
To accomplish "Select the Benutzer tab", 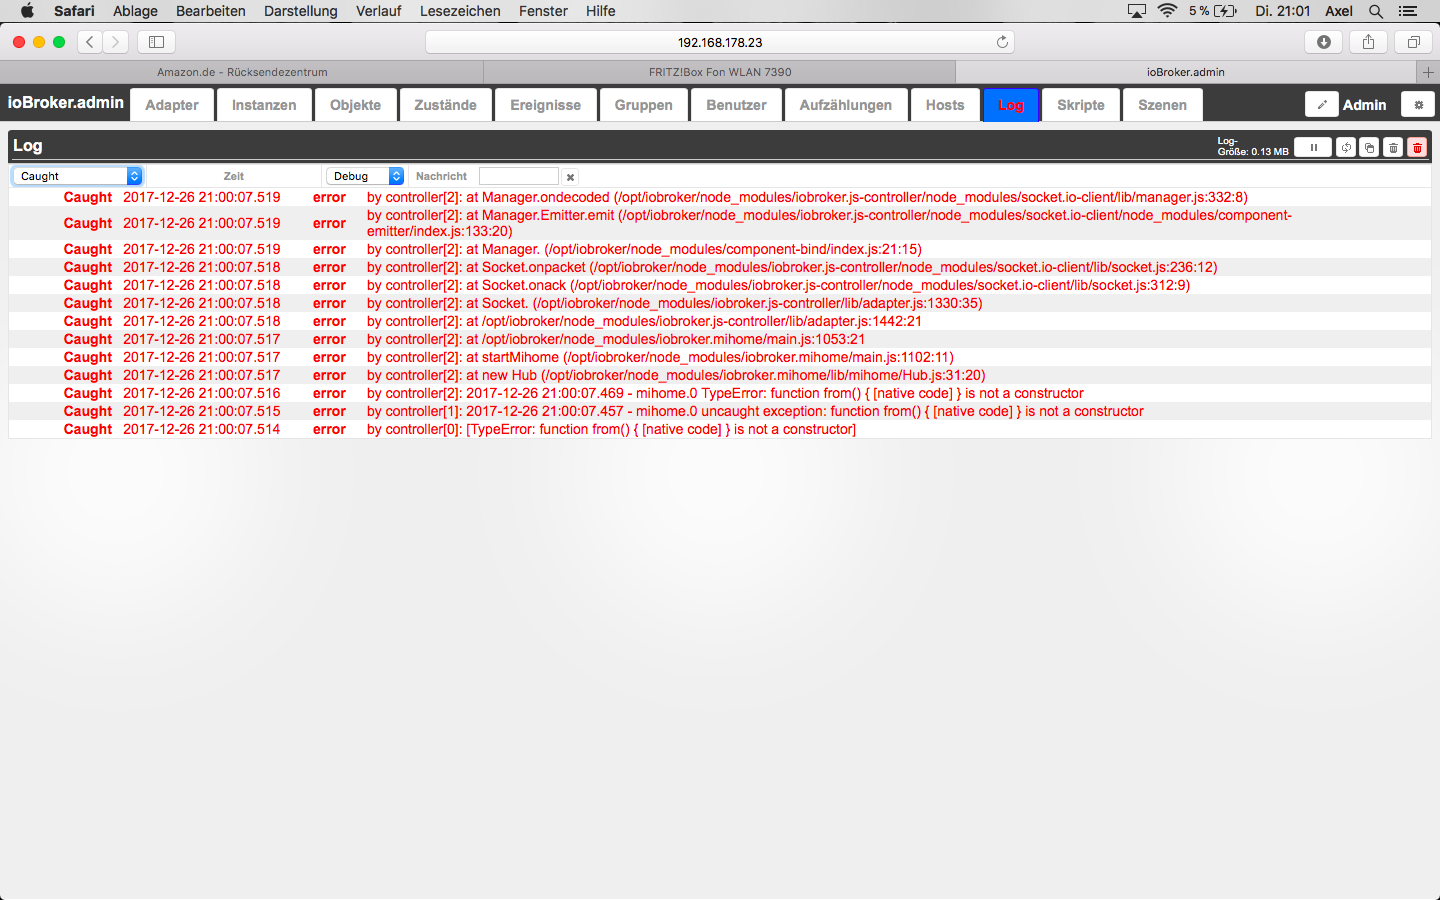I will (736, 105).
